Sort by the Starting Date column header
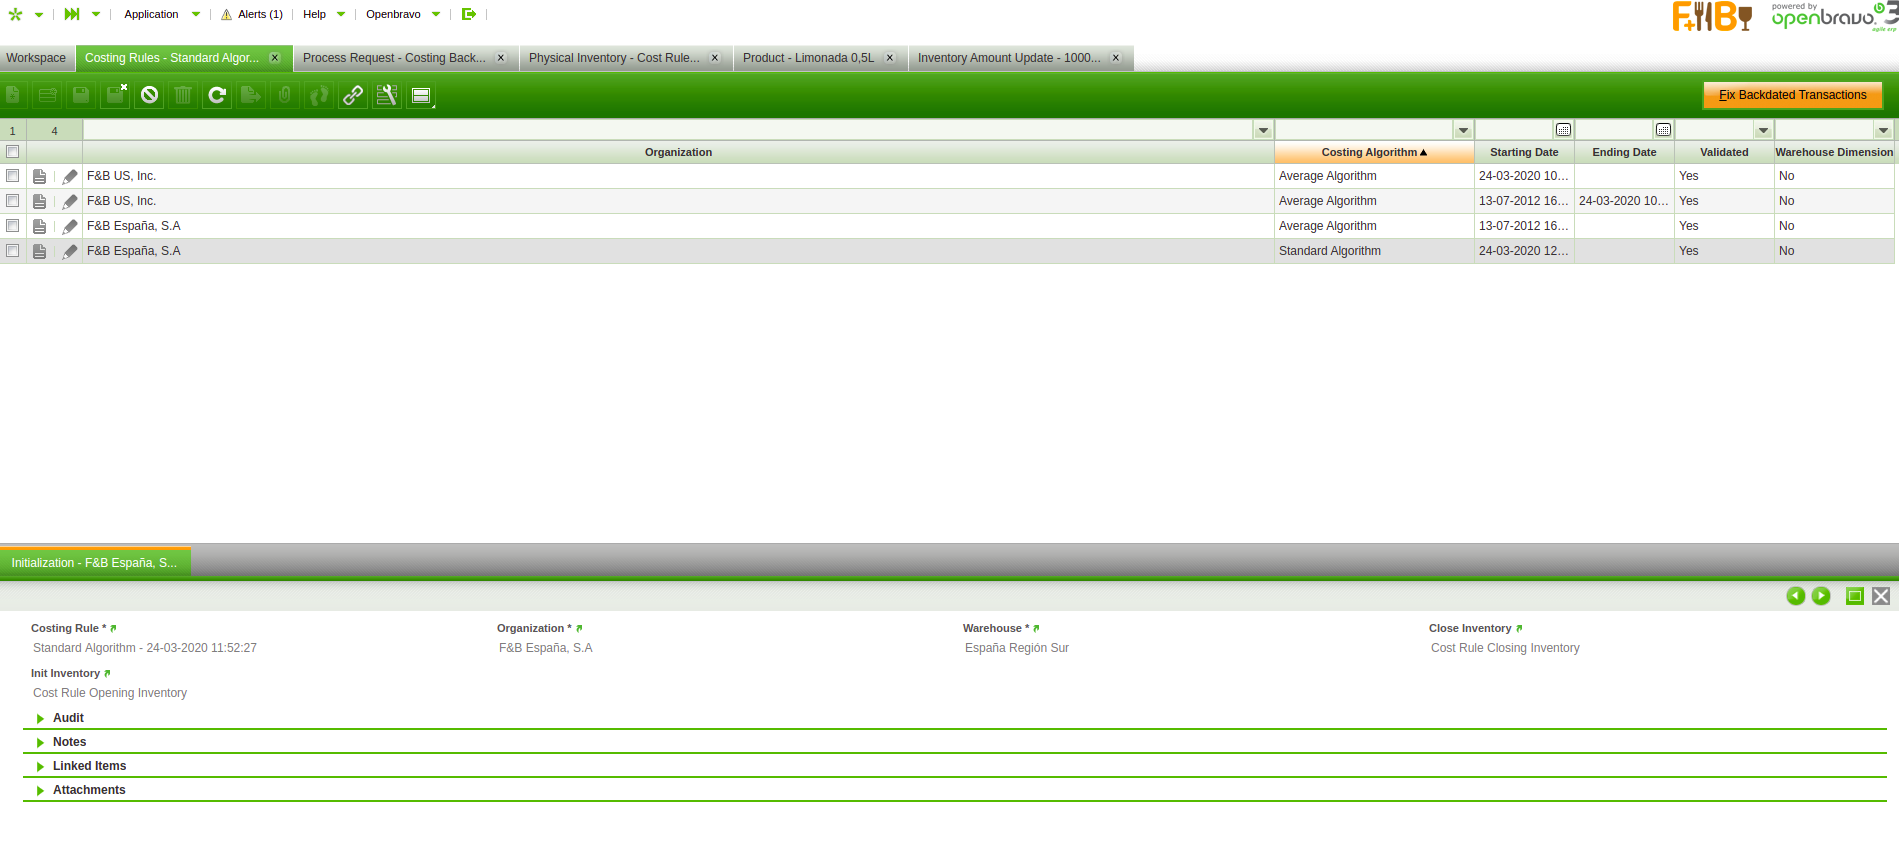 [x=1524, y=152]
